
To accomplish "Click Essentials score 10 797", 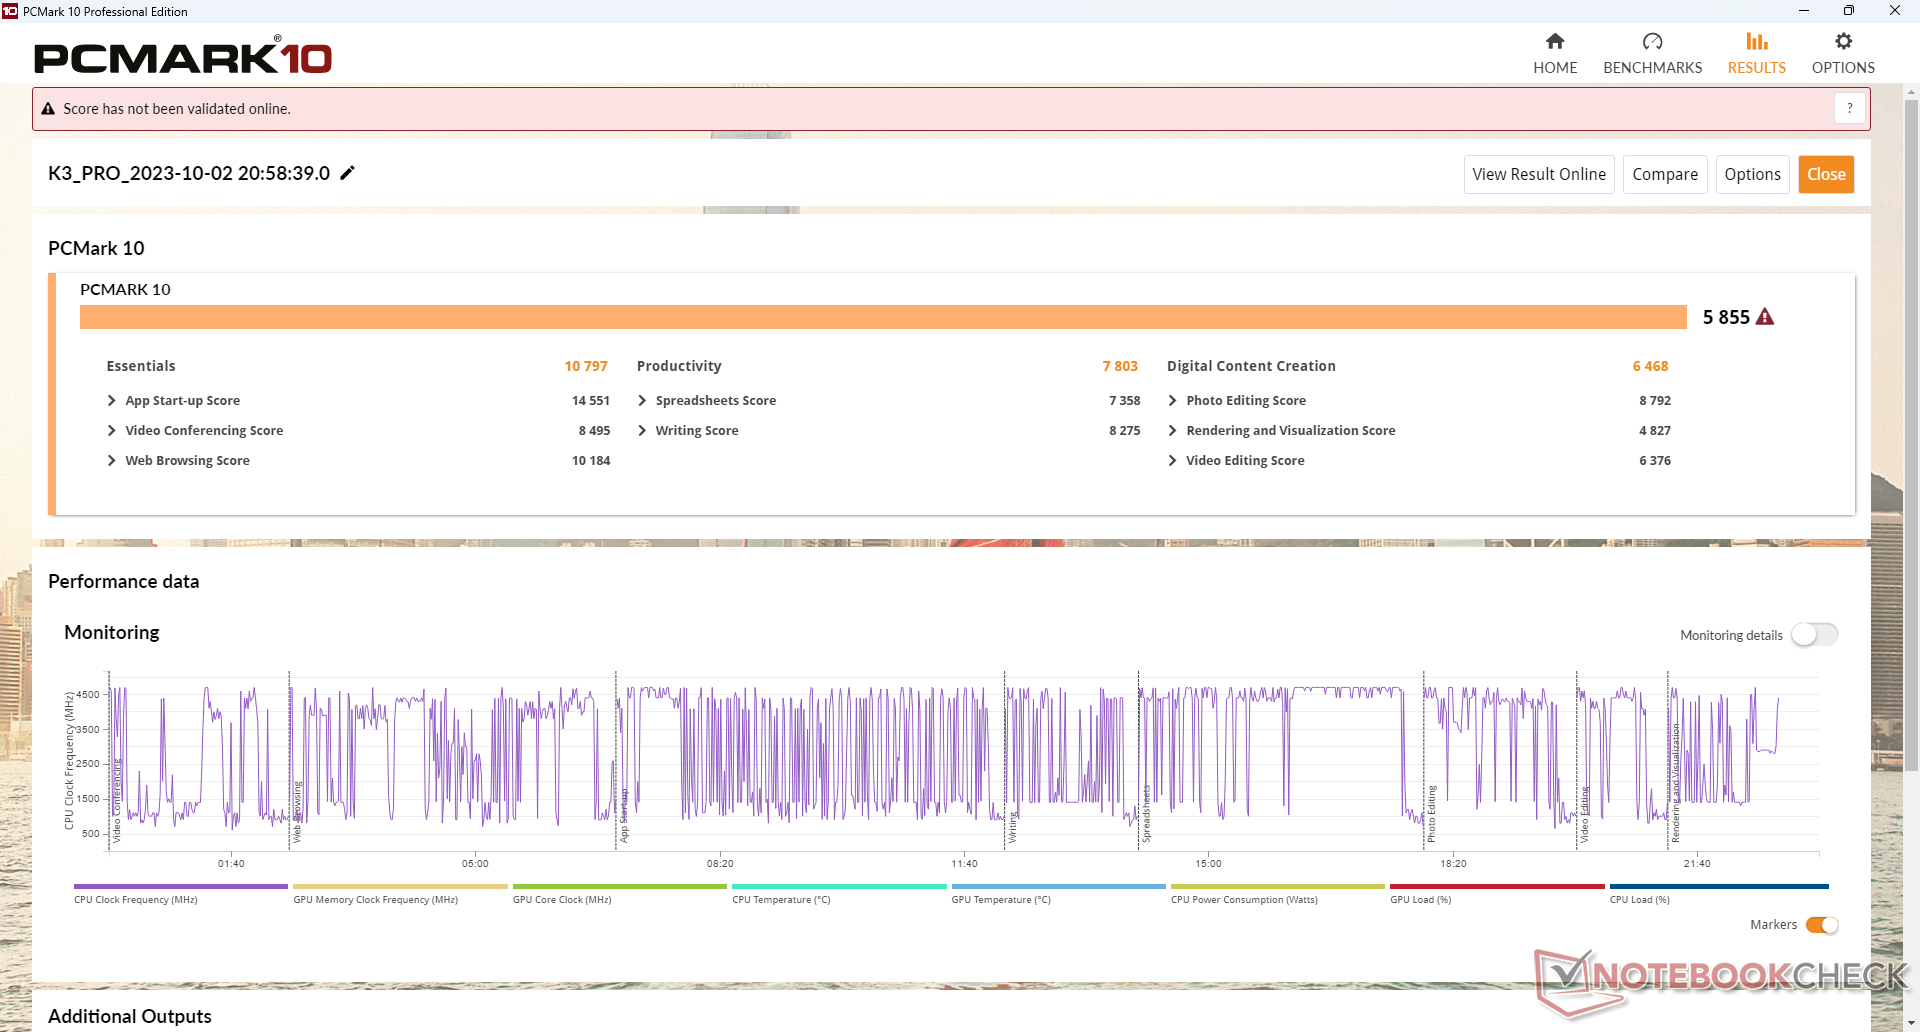I will pos(586,366).
